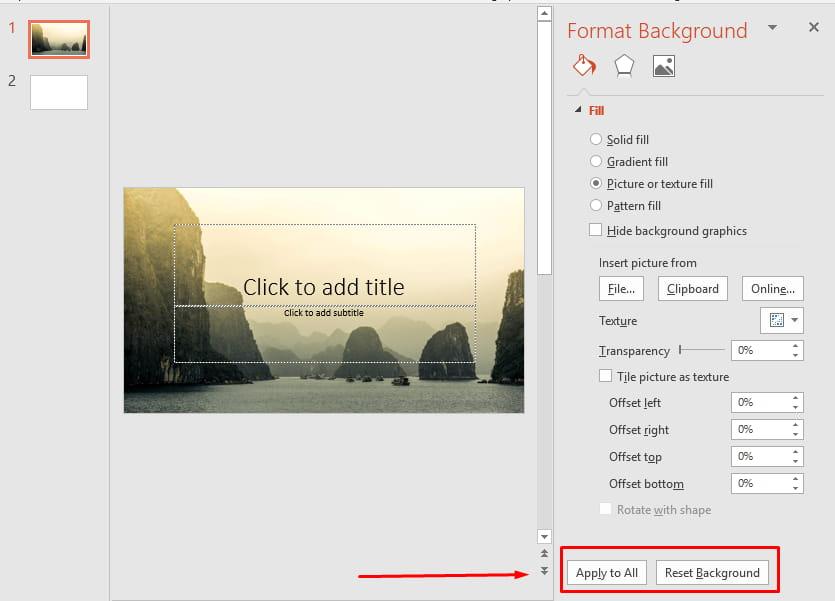Click Reset Background

pyautogui.click(x=713, y=572)
